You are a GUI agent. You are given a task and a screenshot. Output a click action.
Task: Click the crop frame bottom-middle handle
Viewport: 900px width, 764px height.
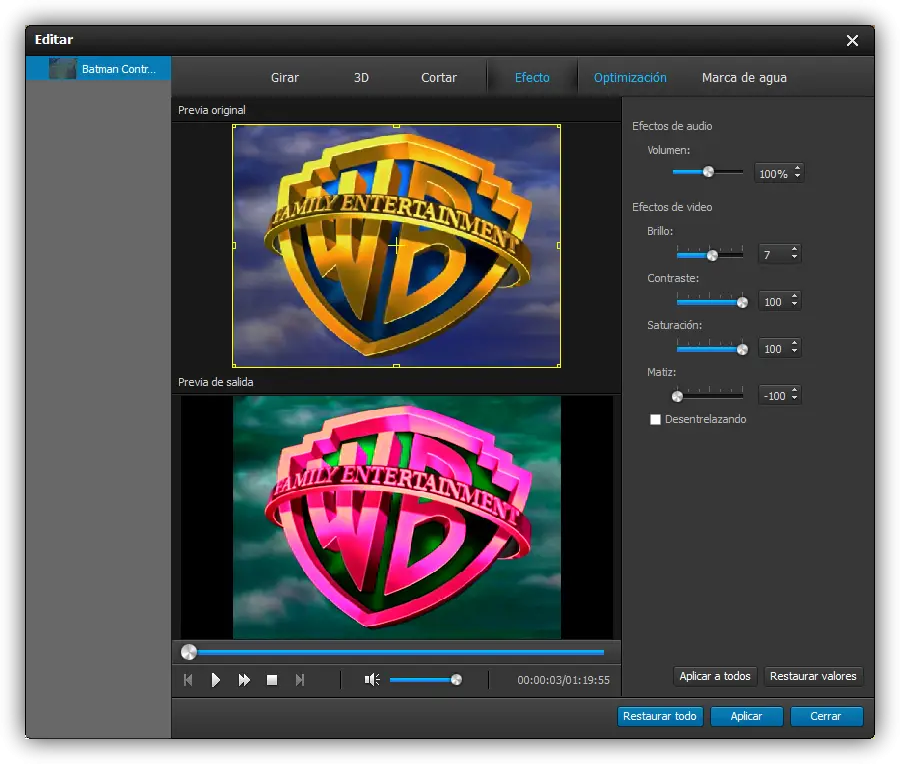click(x=396, y=366)
